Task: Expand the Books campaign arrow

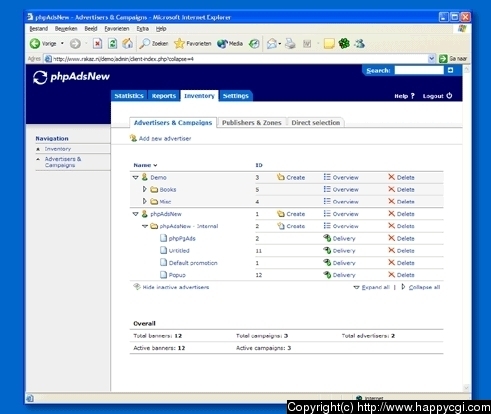Action: click(x=144, y=189)
